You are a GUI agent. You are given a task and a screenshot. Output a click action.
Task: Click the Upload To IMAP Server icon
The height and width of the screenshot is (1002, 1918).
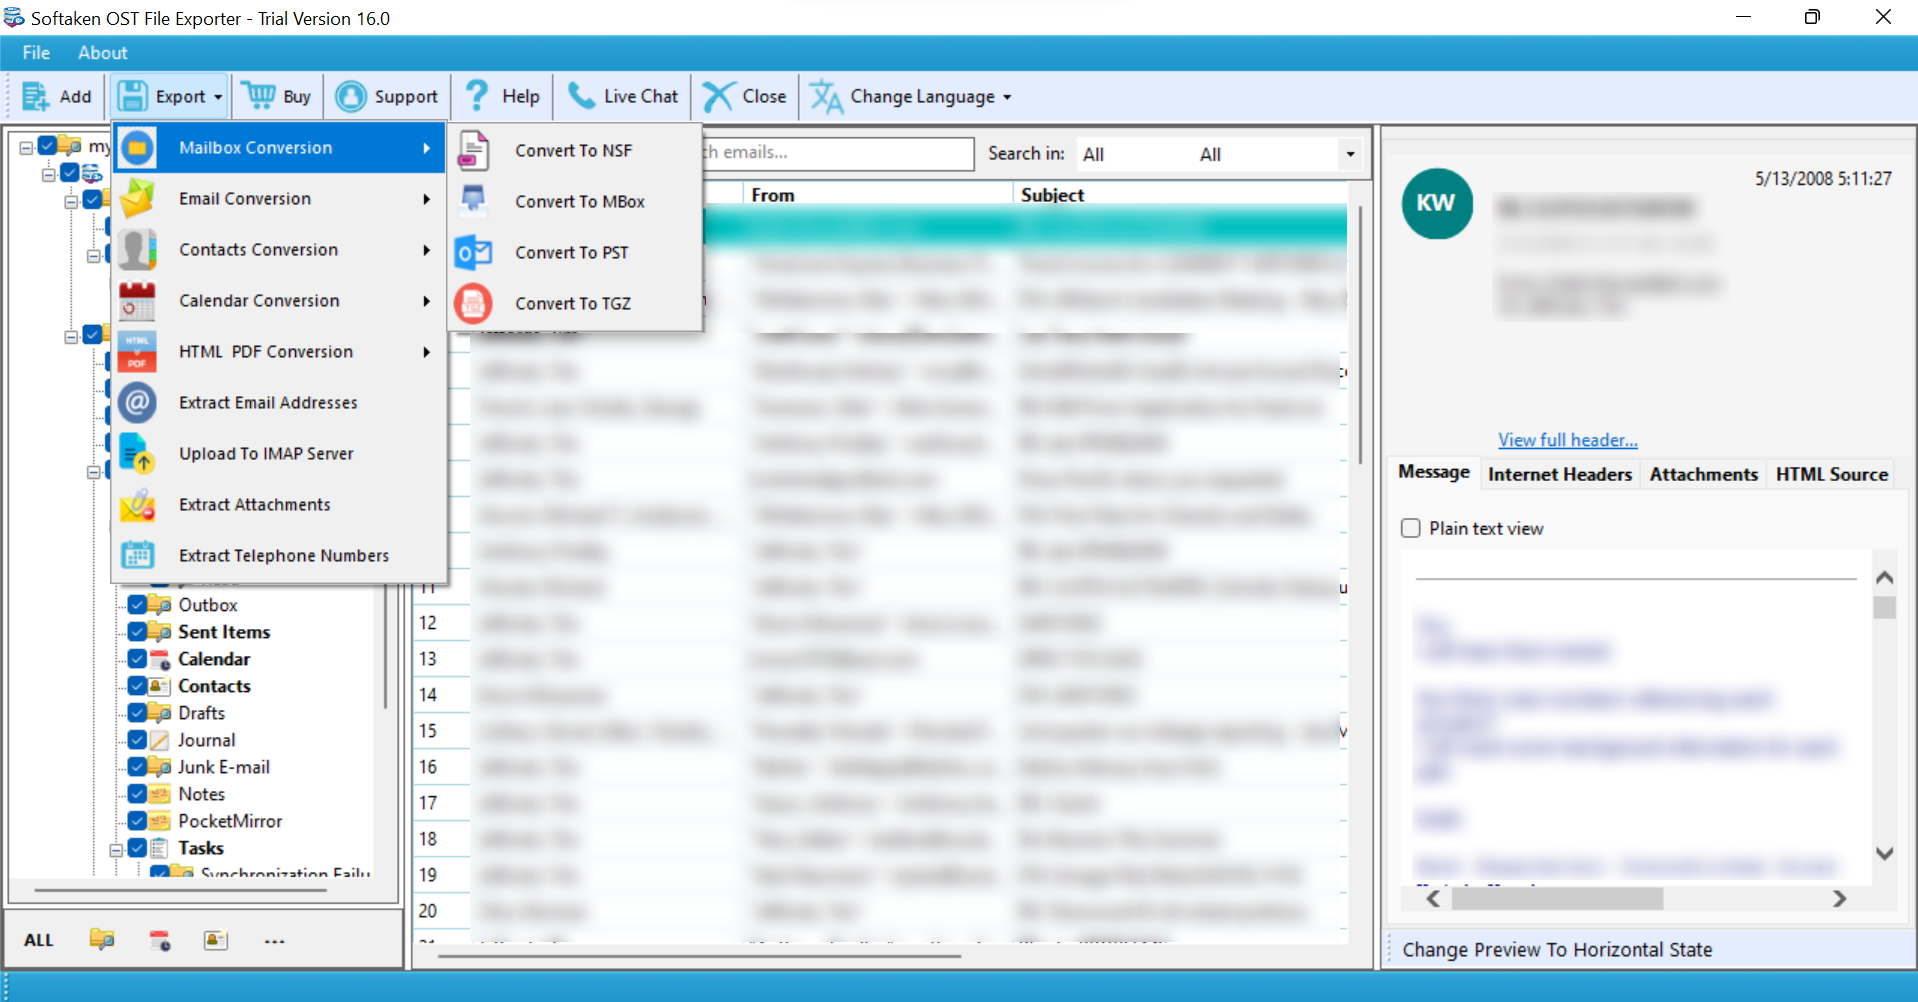coord(137,453)
